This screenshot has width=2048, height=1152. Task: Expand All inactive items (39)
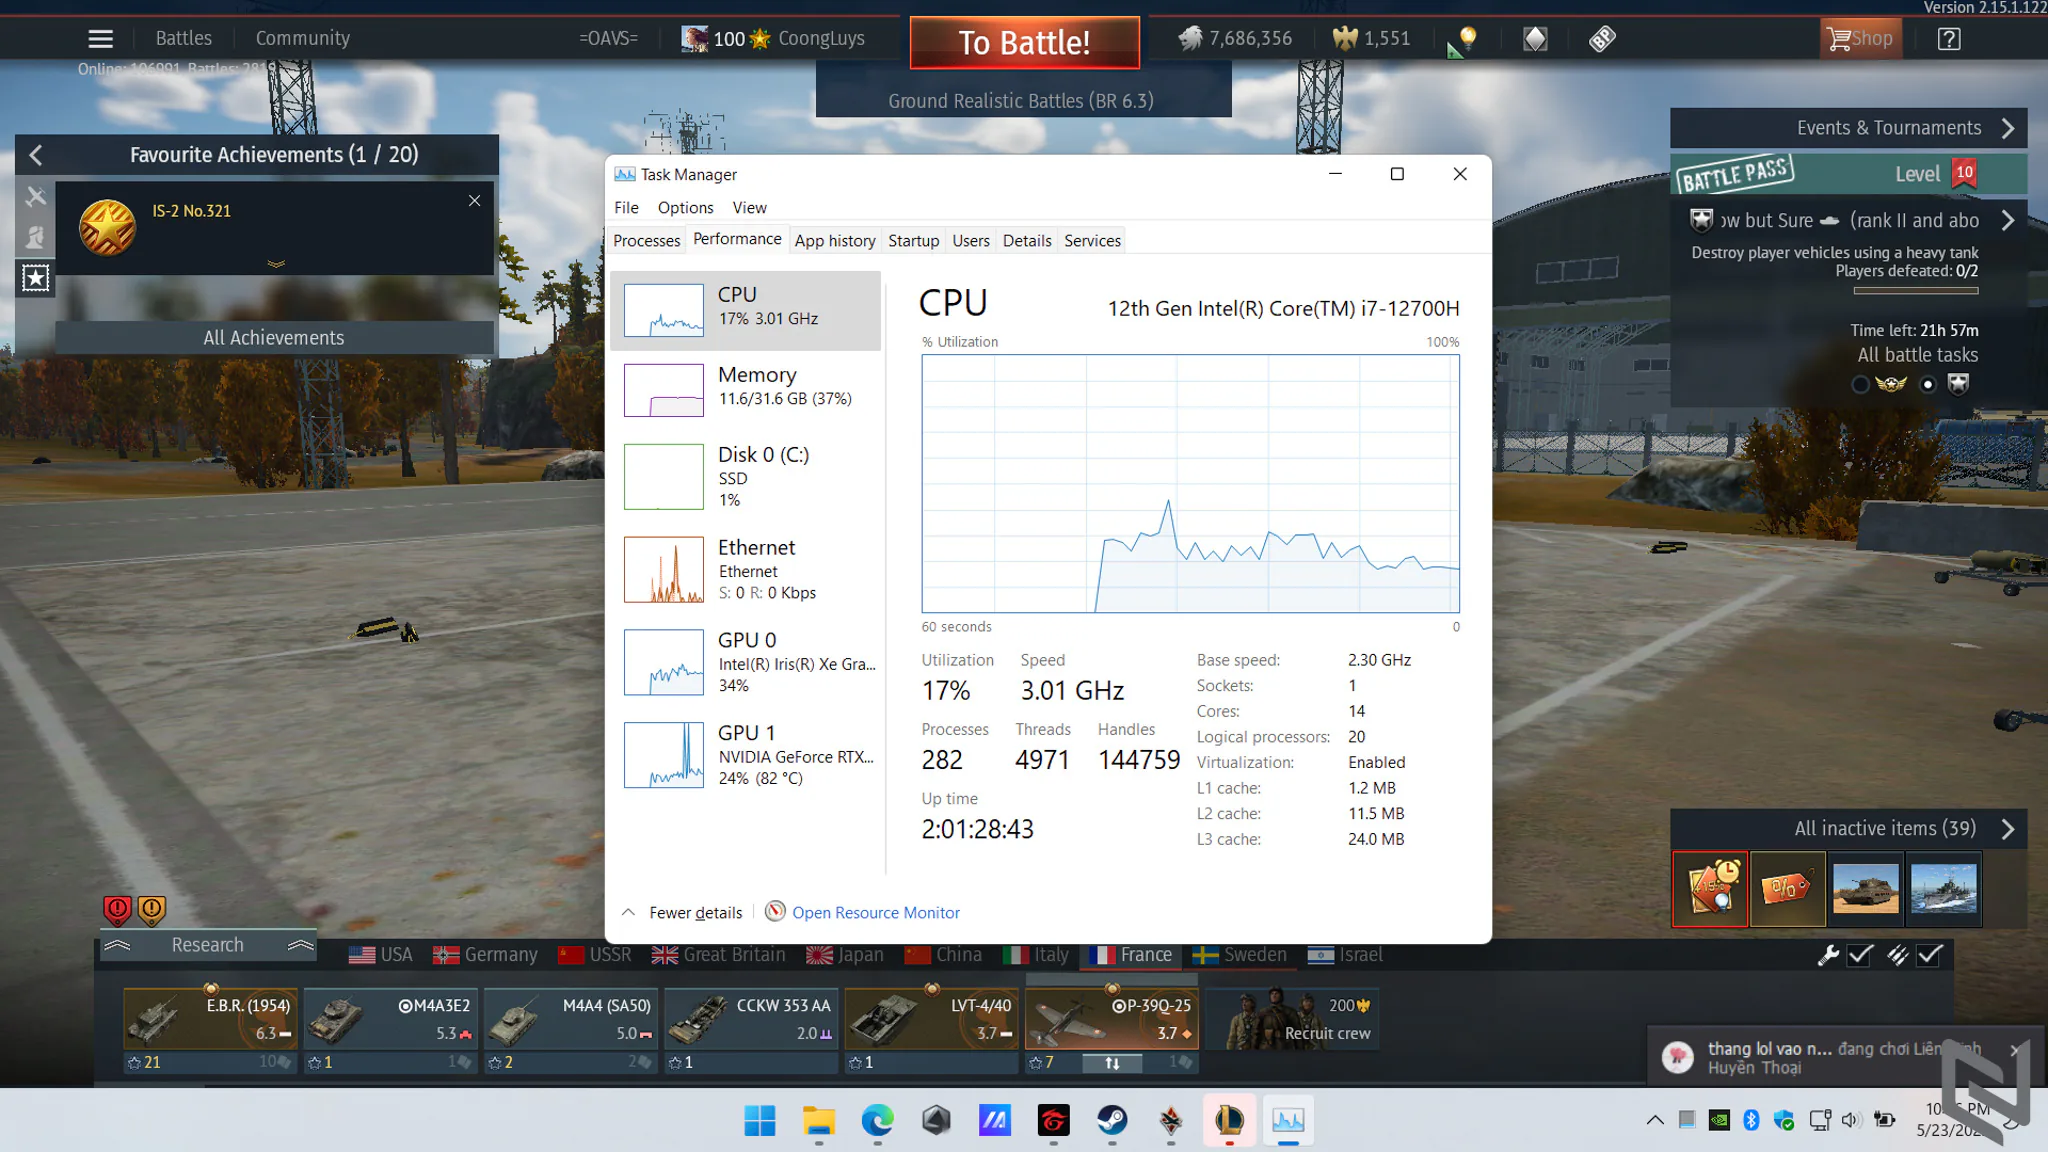click(2007, 829)
